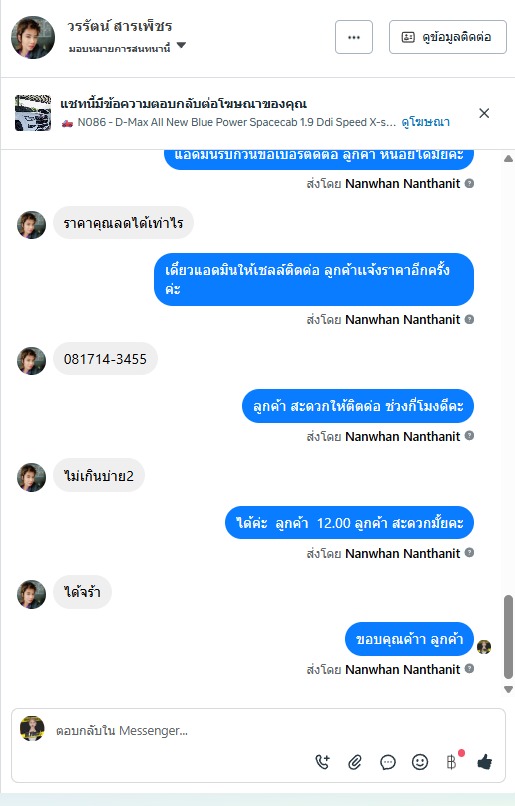Screen dimensions: 515x806
Task: Expand the conversation assignment dropdown arrow
Action: pos(181,46)
